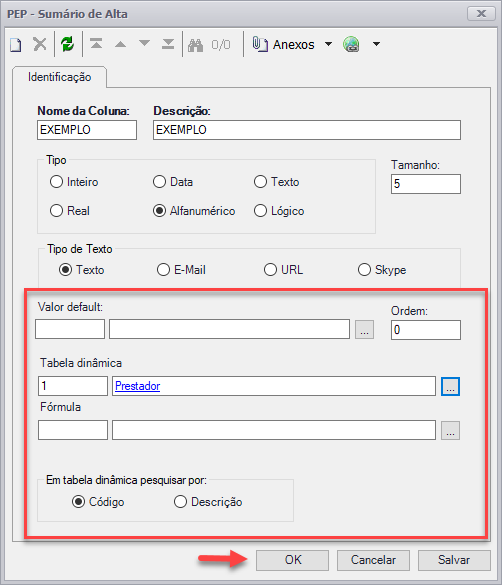
Task: Click the Valor default description field
Action: (x=229, y=329)
